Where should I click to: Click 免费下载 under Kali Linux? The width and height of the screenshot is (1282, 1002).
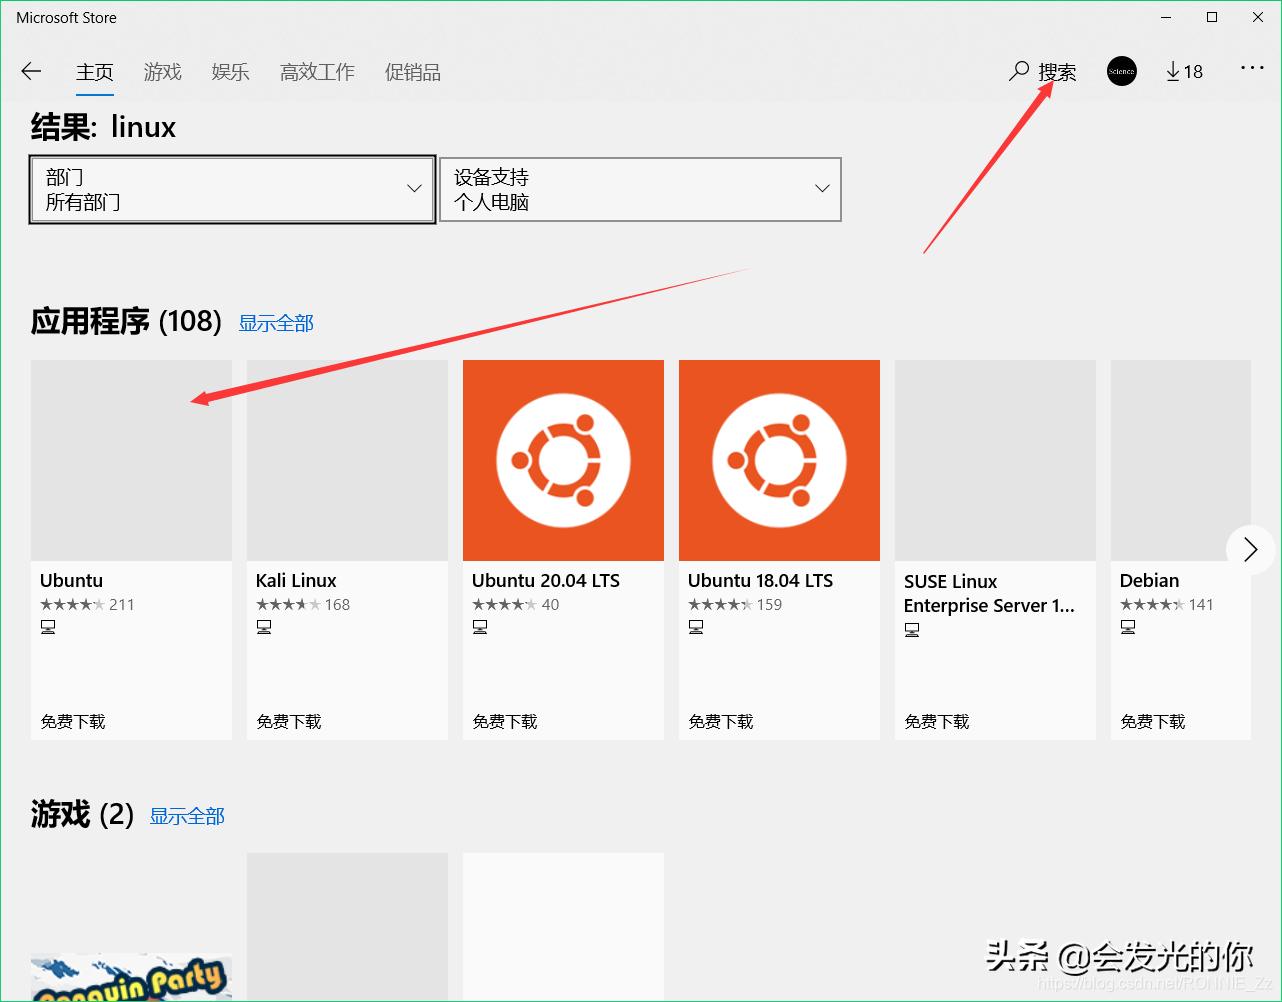point(289,721)
